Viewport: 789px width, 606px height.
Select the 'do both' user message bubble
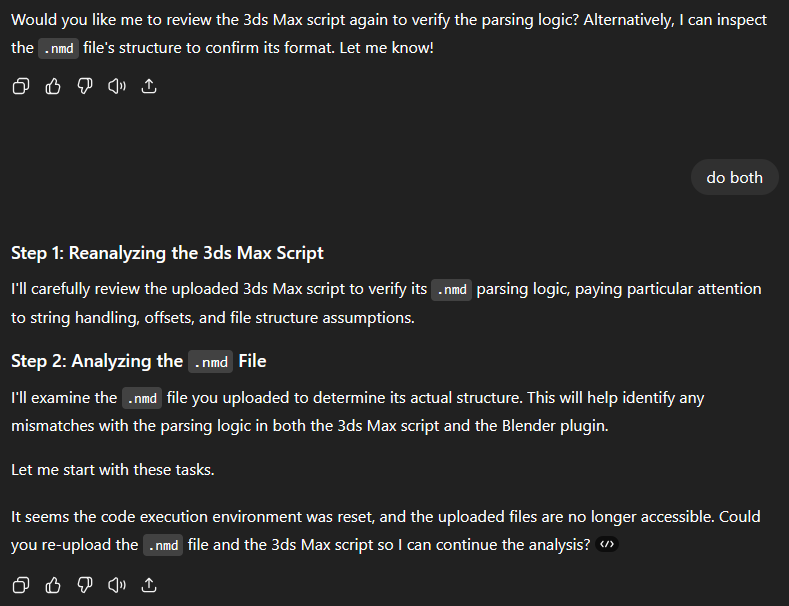coord(735,177)
